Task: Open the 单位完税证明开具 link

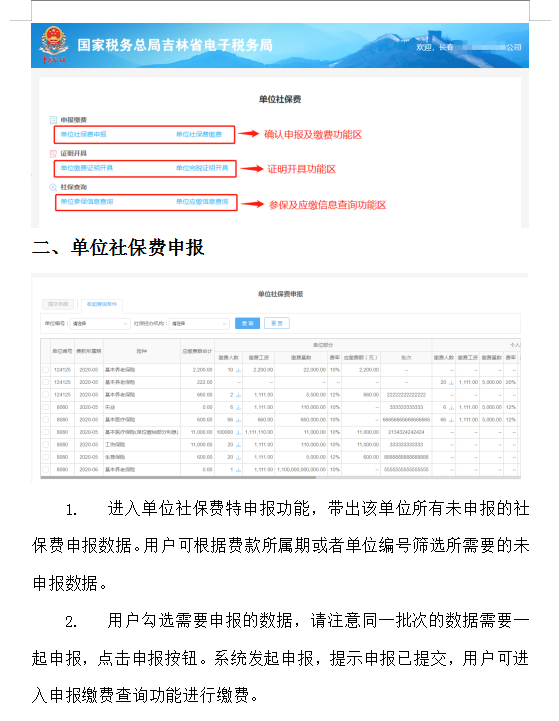Action: [x=202, y=168]
